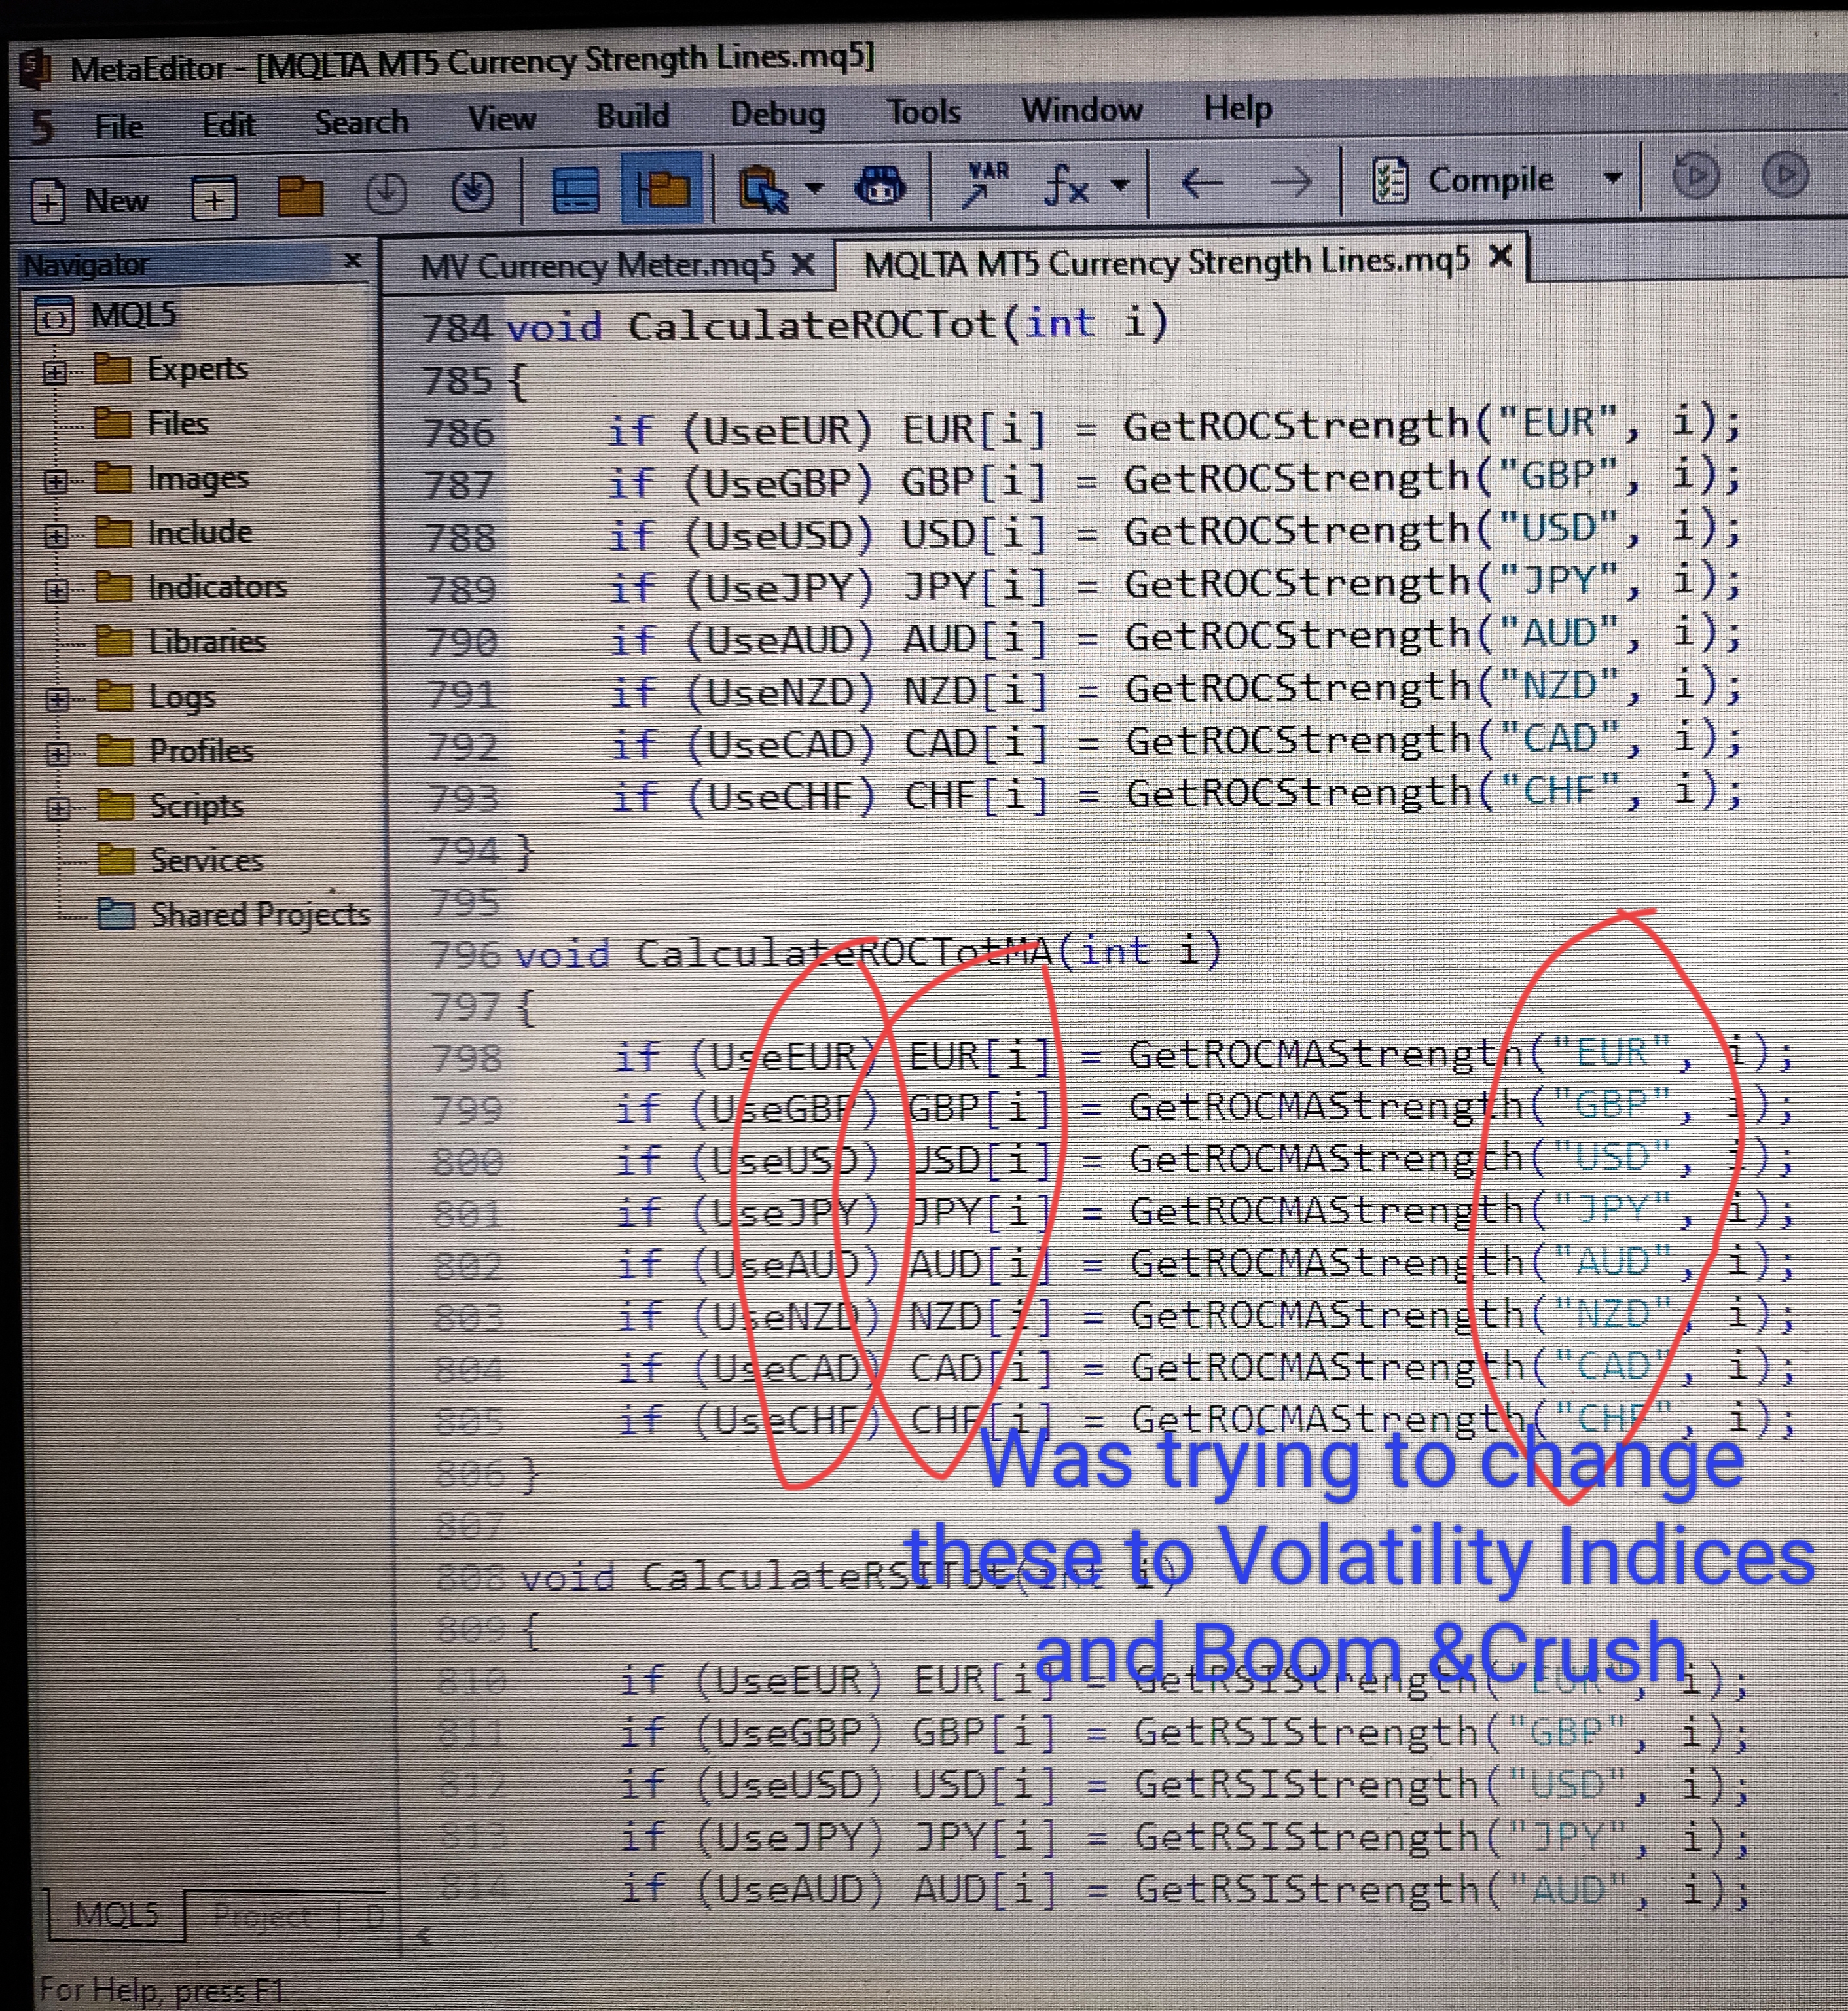
Task: Click the forward navigation arrow
Action: [x=1290, y=182]
